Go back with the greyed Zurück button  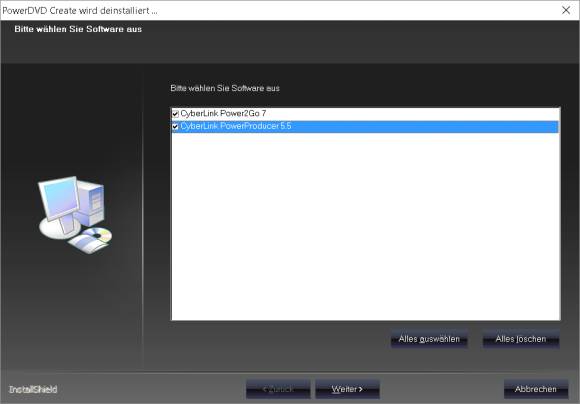coord(278,389)
